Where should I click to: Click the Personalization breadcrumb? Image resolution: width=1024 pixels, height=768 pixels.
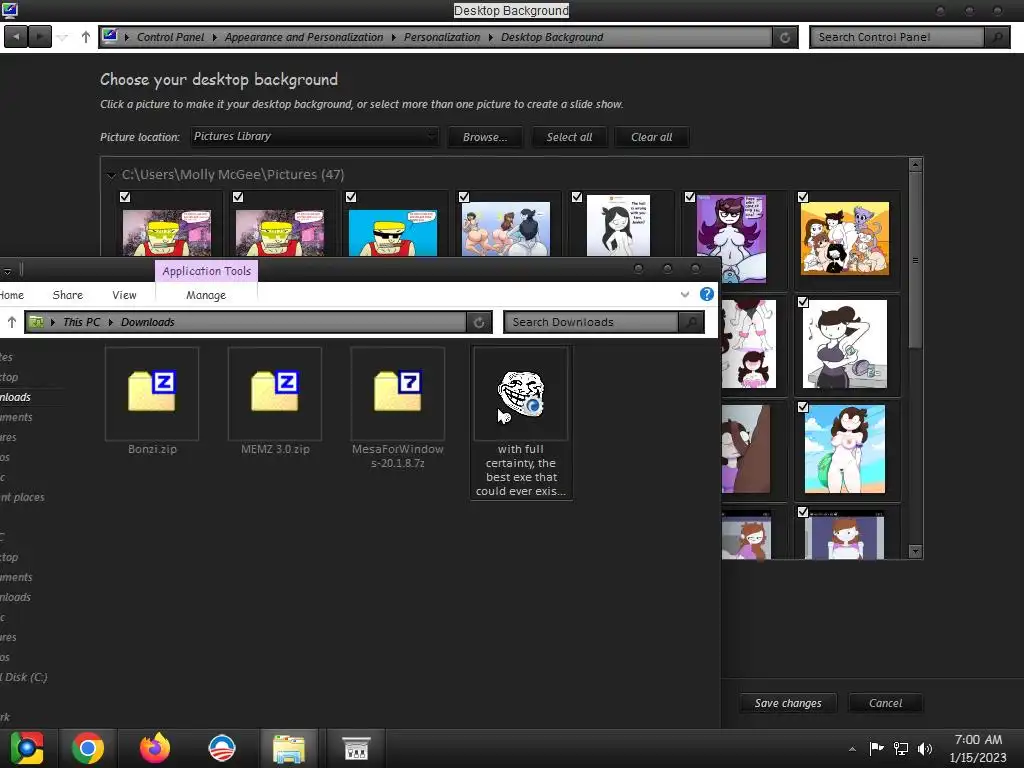(442, 37)
